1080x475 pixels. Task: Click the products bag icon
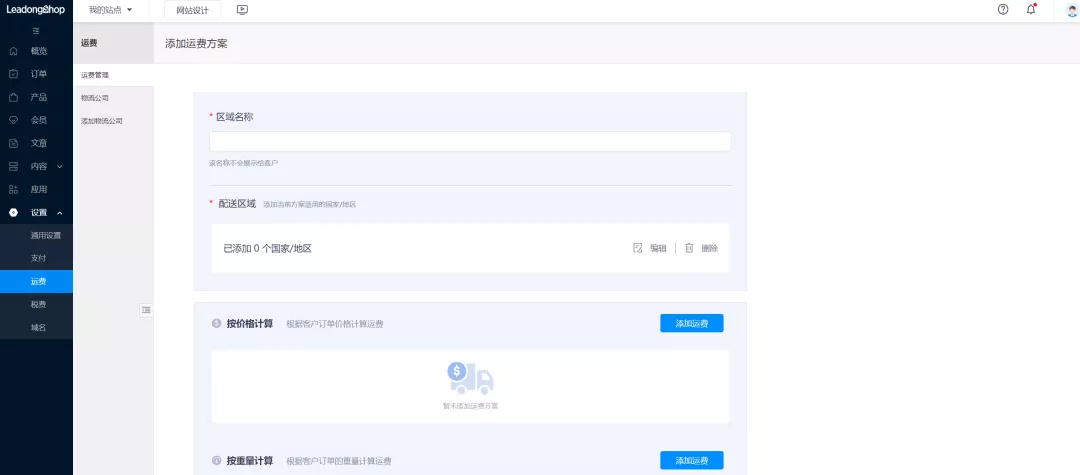[x=13, y=97]
